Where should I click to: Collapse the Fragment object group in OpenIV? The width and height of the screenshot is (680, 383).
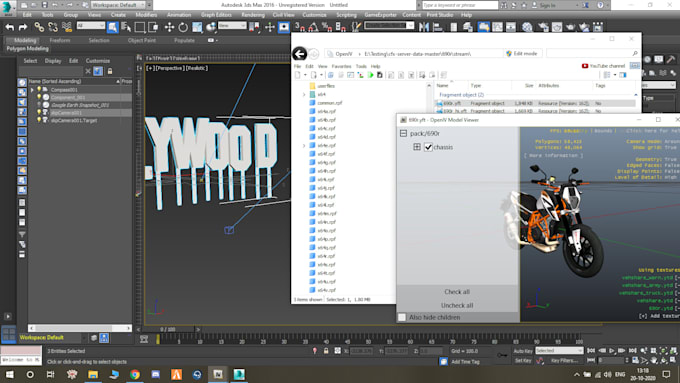(636, 95)
